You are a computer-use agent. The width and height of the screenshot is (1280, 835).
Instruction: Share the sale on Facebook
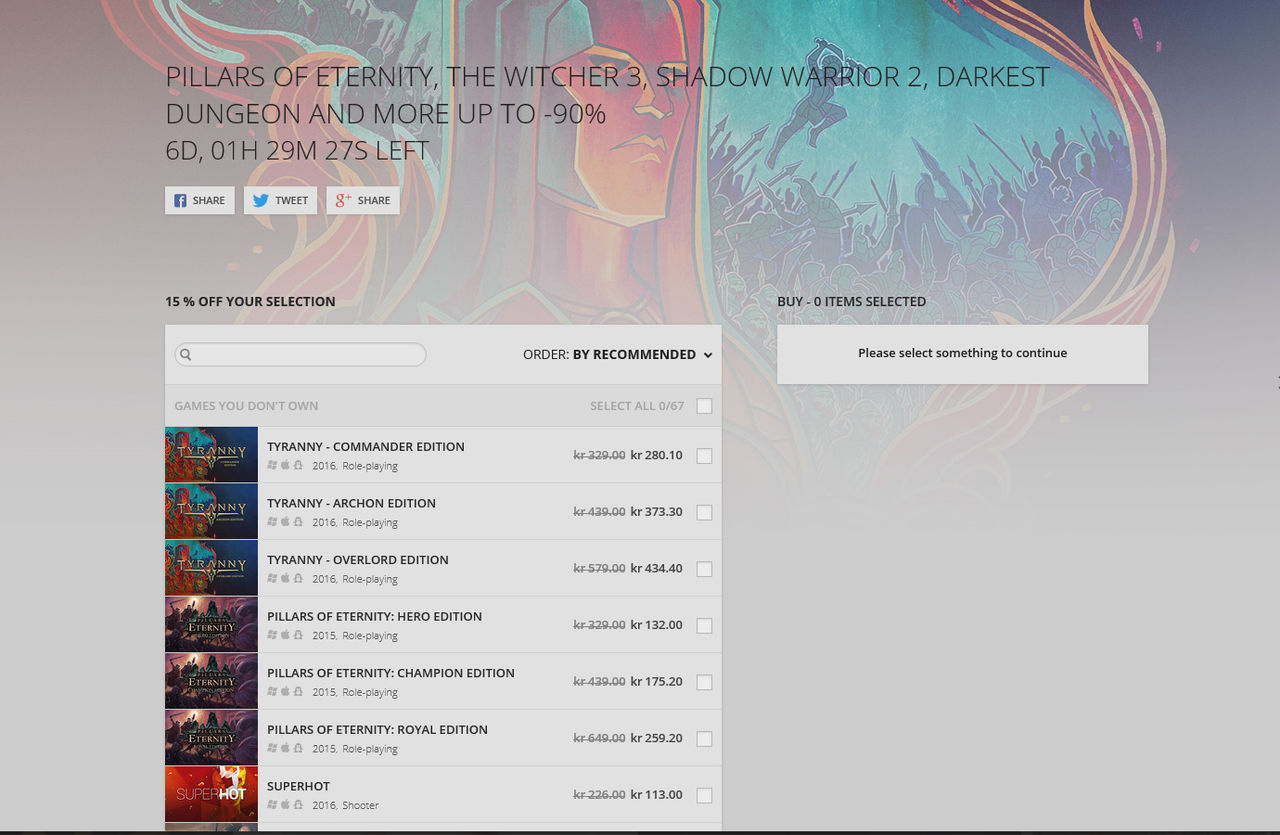[x=200, y=200]
